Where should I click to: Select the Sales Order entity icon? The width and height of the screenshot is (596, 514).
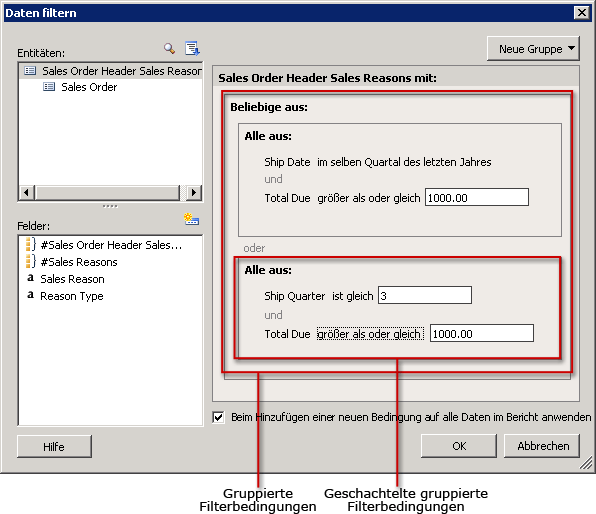49,87
